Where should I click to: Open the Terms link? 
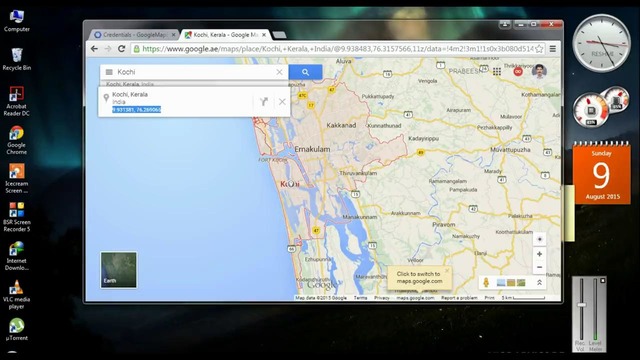point(360,298)
